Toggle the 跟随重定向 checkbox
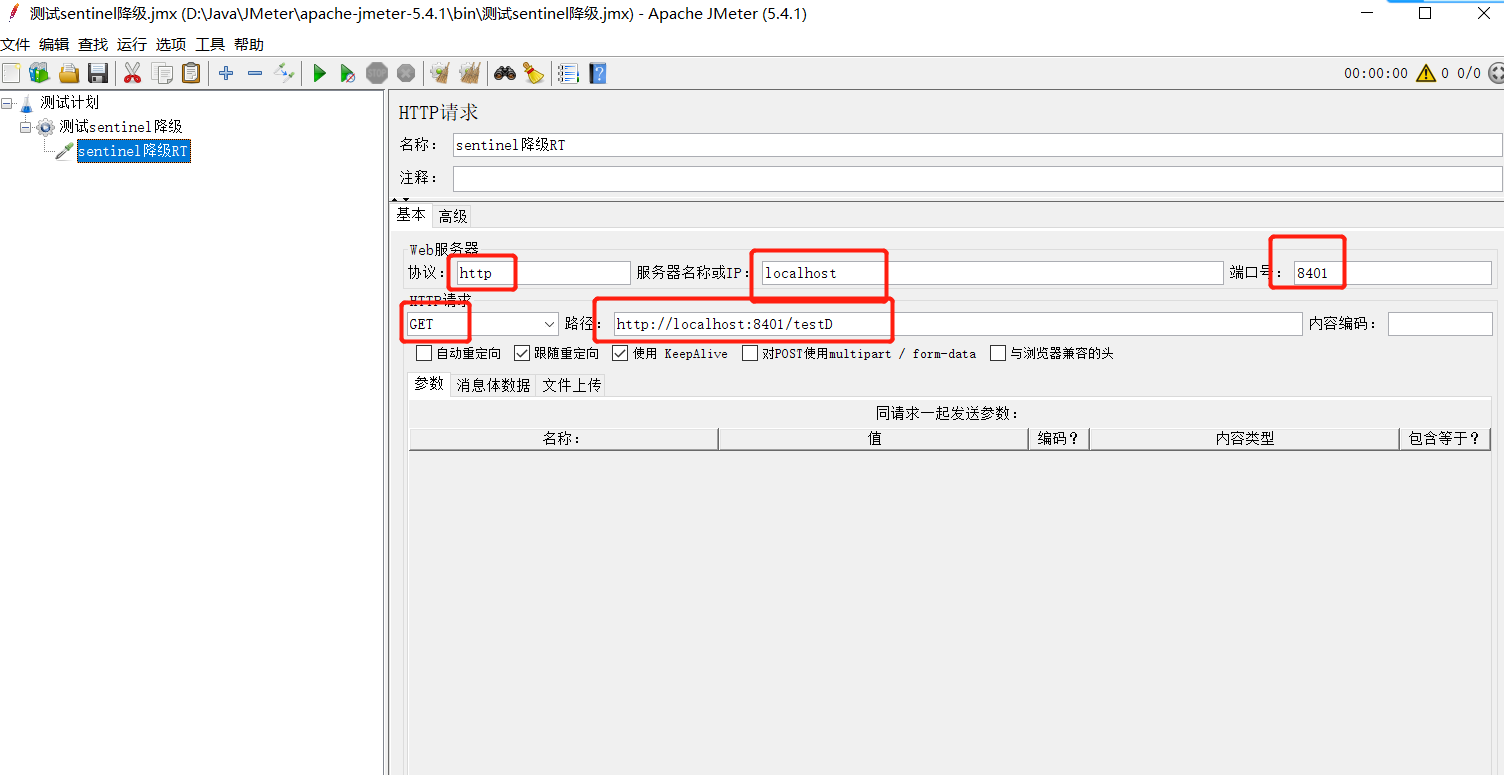Viewport: 1504px width, 775px height. pos(522,353)
